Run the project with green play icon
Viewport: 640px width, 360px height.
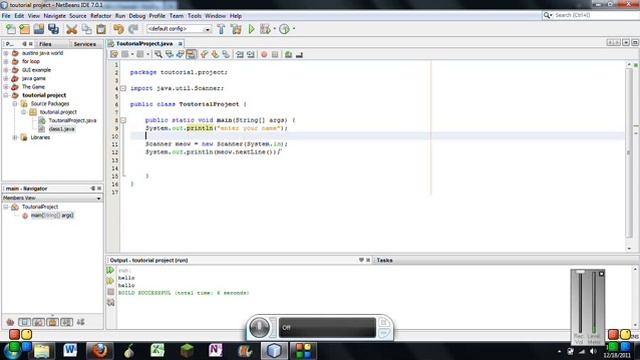(x=251, y=29)
